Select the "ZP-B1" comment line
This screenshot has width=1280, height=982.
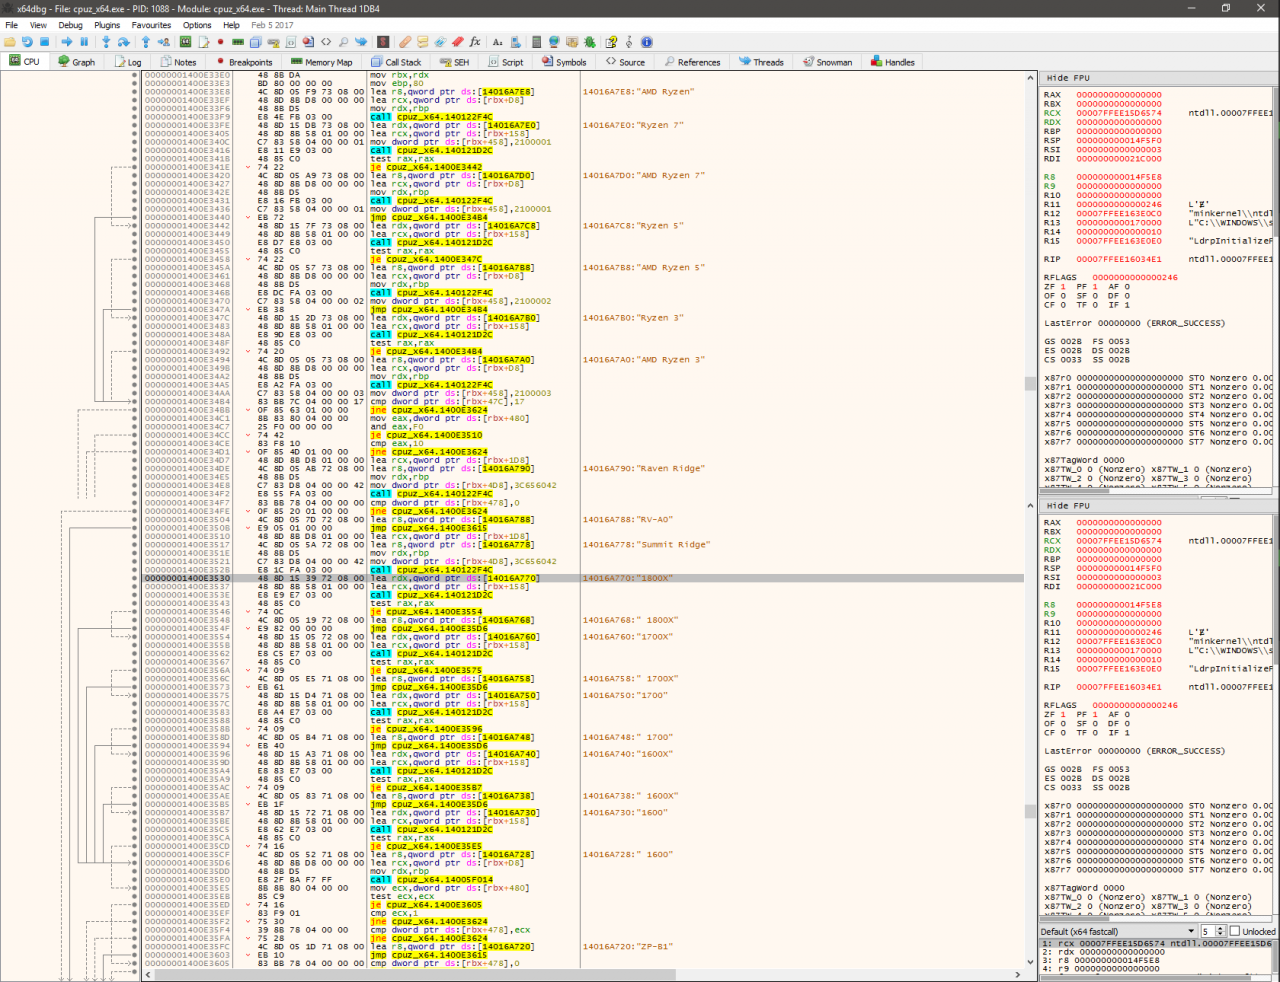click(629, 947)
